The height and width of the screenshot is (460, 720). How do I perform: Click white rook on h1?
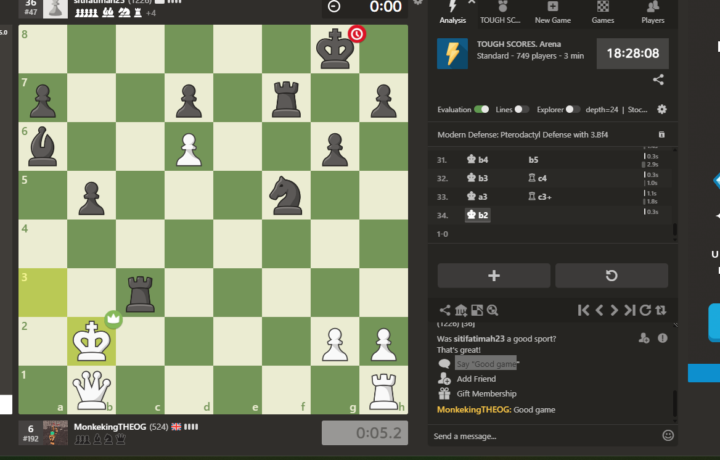[383, 390]
